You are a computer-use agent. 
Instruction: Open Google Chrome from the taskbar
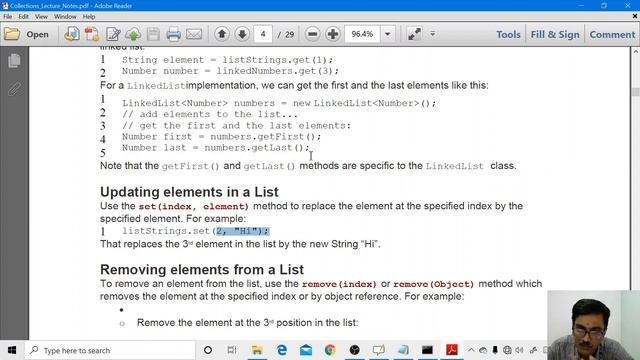(330, 350)
